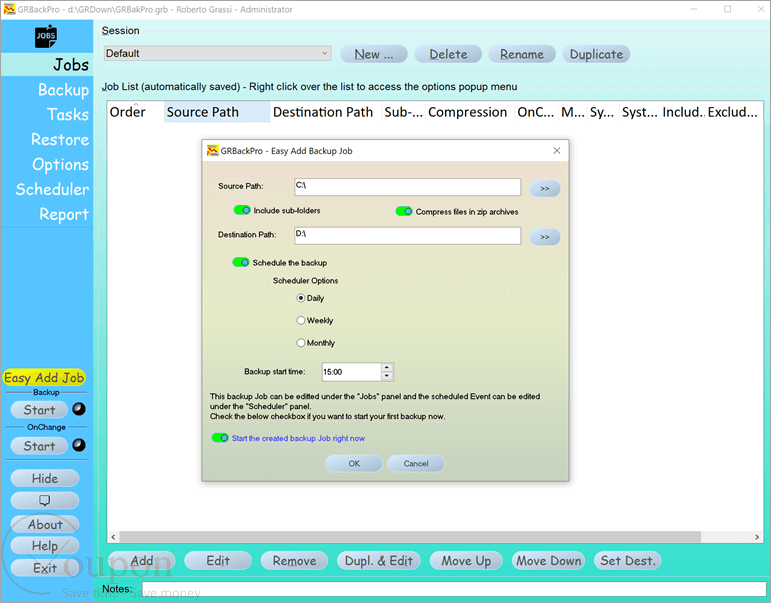
Task: Click the Hide button
Action: (x=45, y=478)
